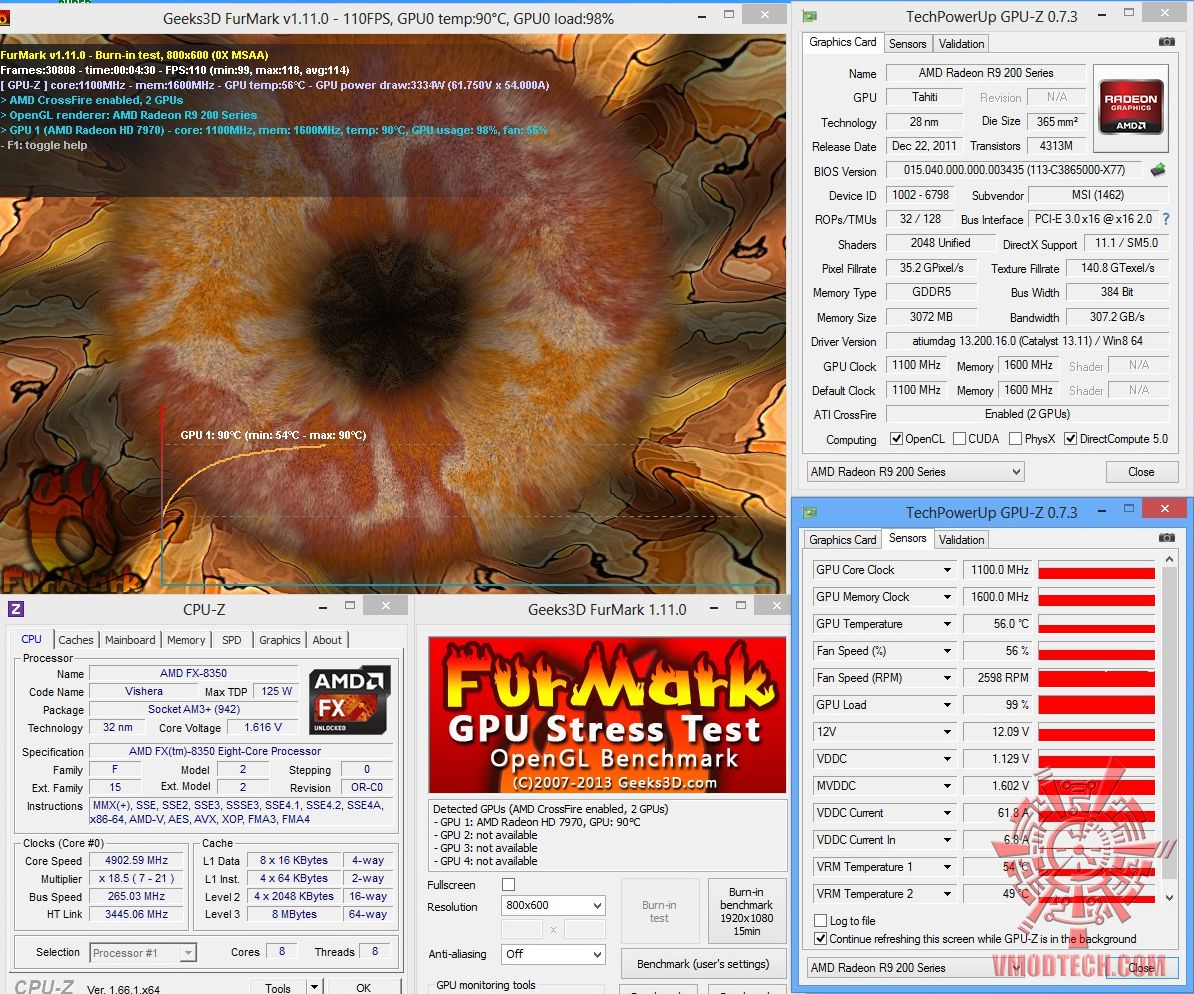Viewport: 1194px width, 994px height.
Task: Click the CPU-Z Code Name value Vishera
Action: point(143,691)
